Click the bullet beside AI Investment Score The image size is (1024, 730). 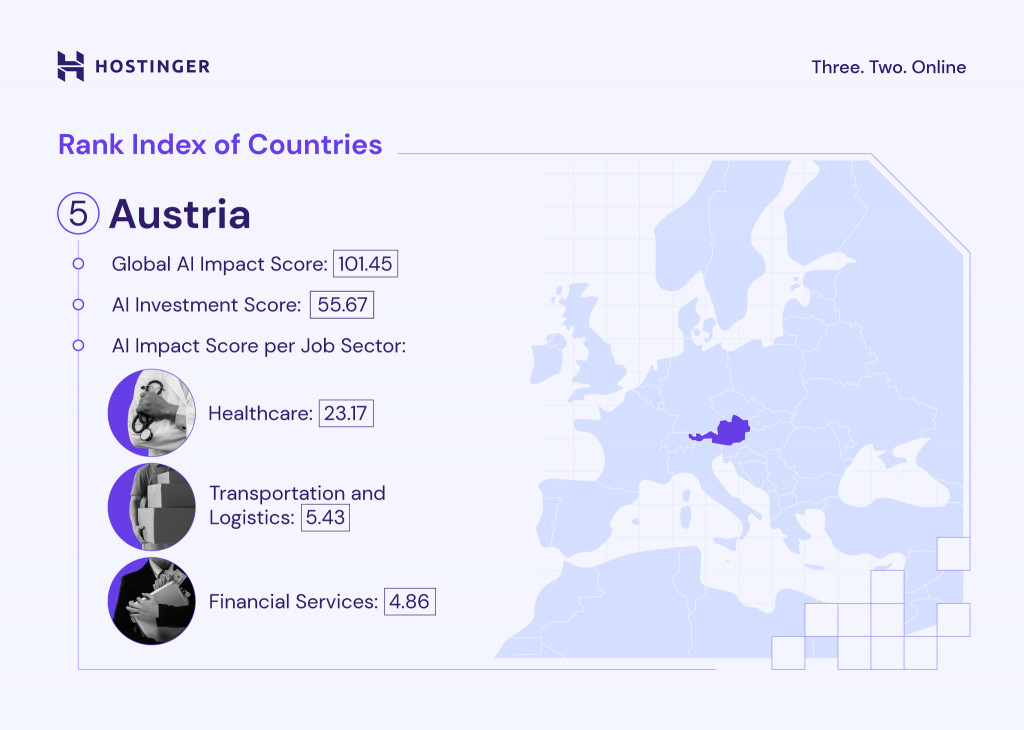tap(78, 305)
